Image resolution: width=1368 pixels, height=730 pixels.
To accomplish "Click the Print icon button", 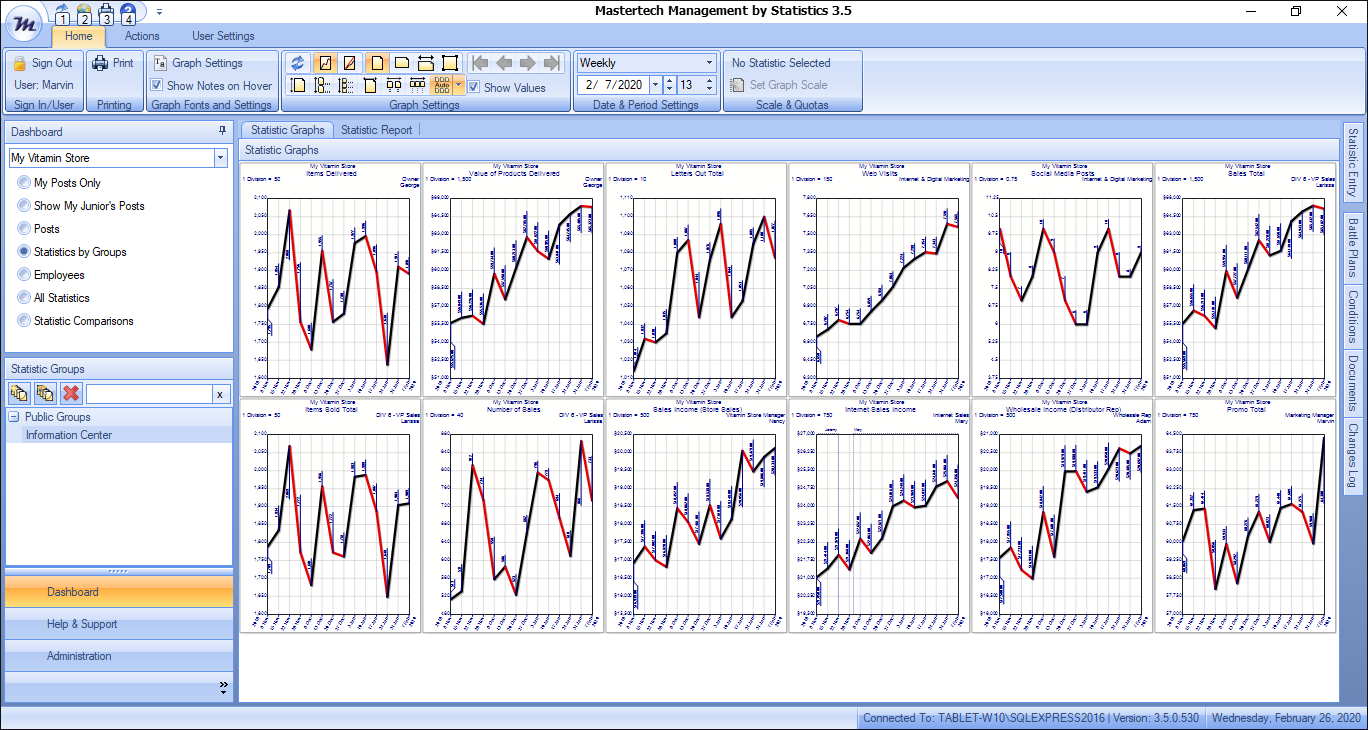I will 113,63.
